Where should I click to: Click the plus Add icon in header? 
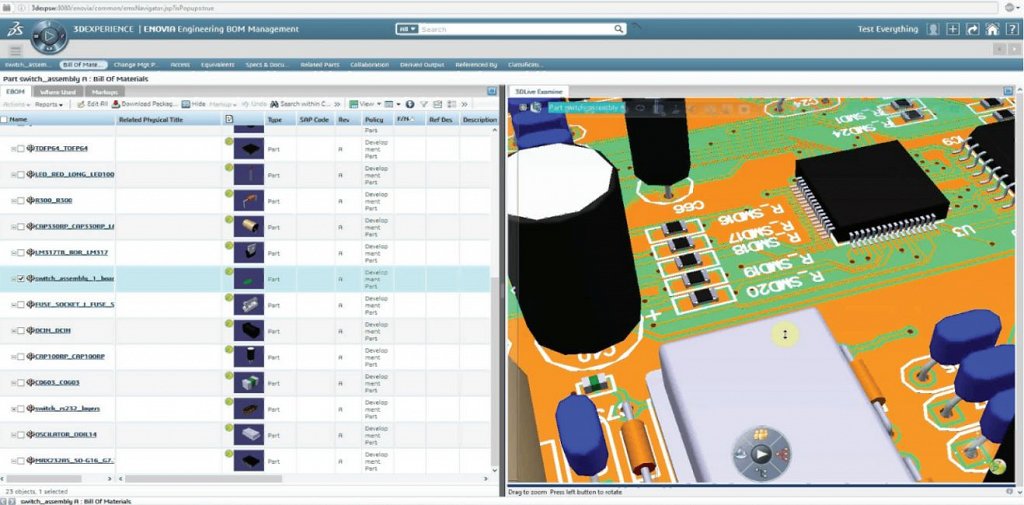pyautogui.click(x=952, y=30)
